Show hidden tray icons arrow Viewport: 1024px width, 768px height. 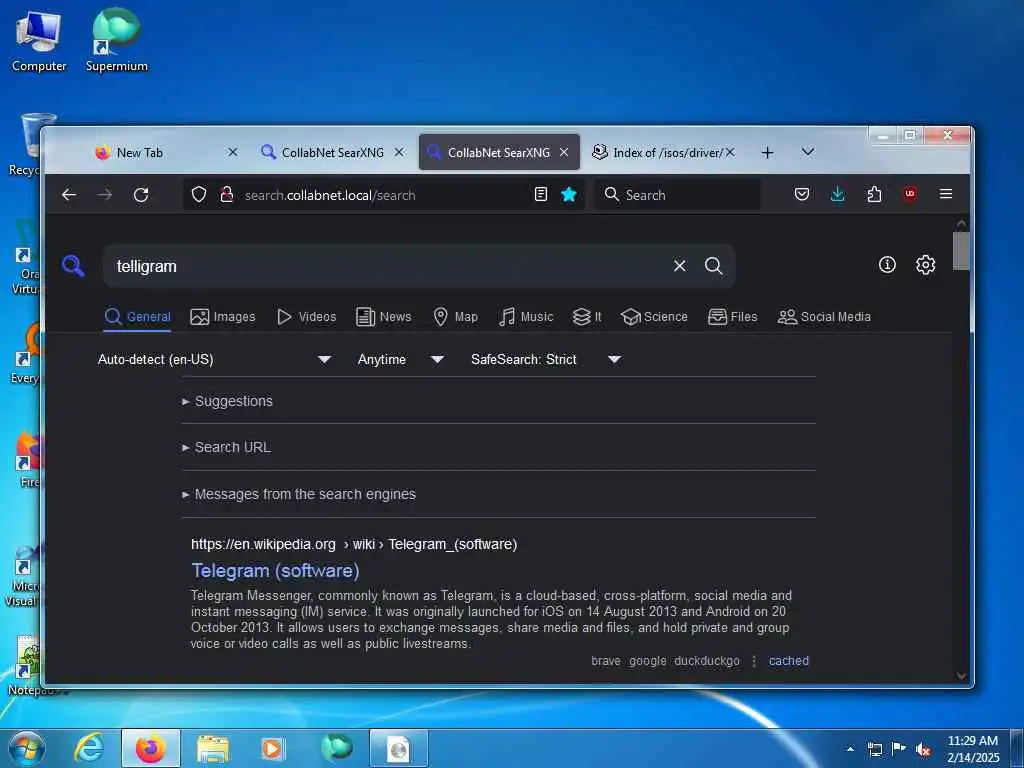850,749
